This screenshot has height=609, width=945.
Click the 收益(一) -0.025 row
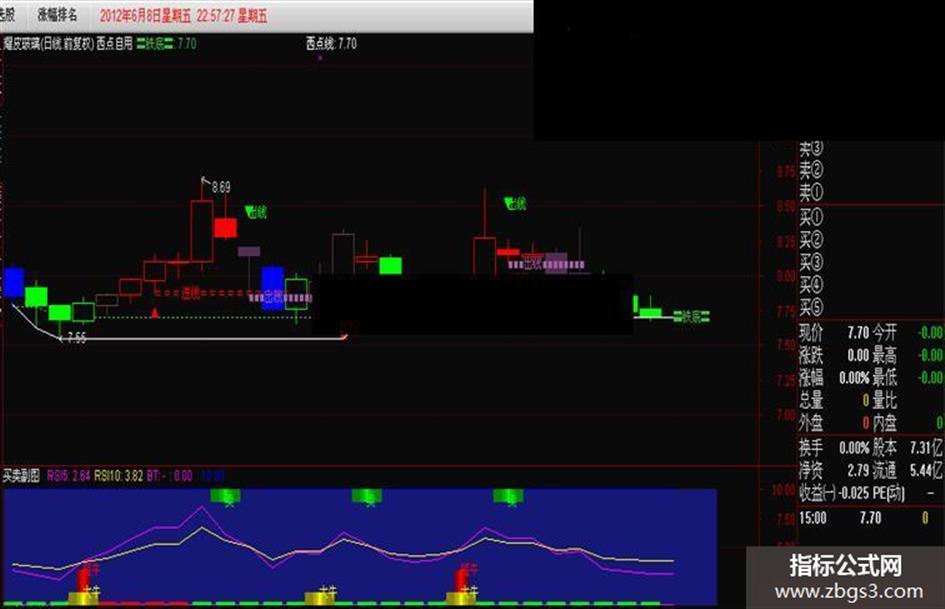point(834,493)
